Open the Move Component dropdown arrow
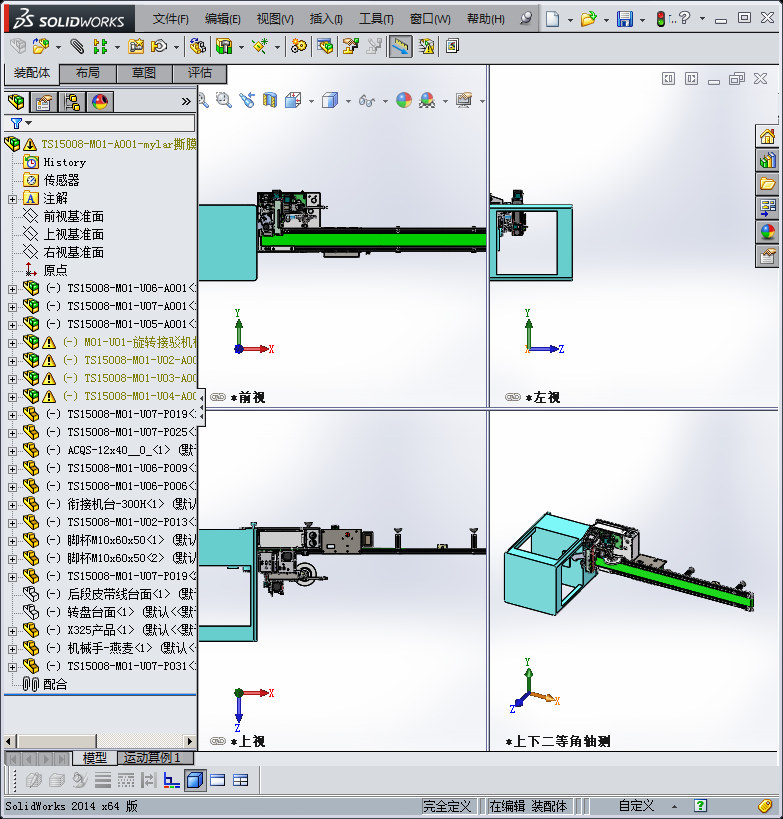783x819 pixels. 176,48
